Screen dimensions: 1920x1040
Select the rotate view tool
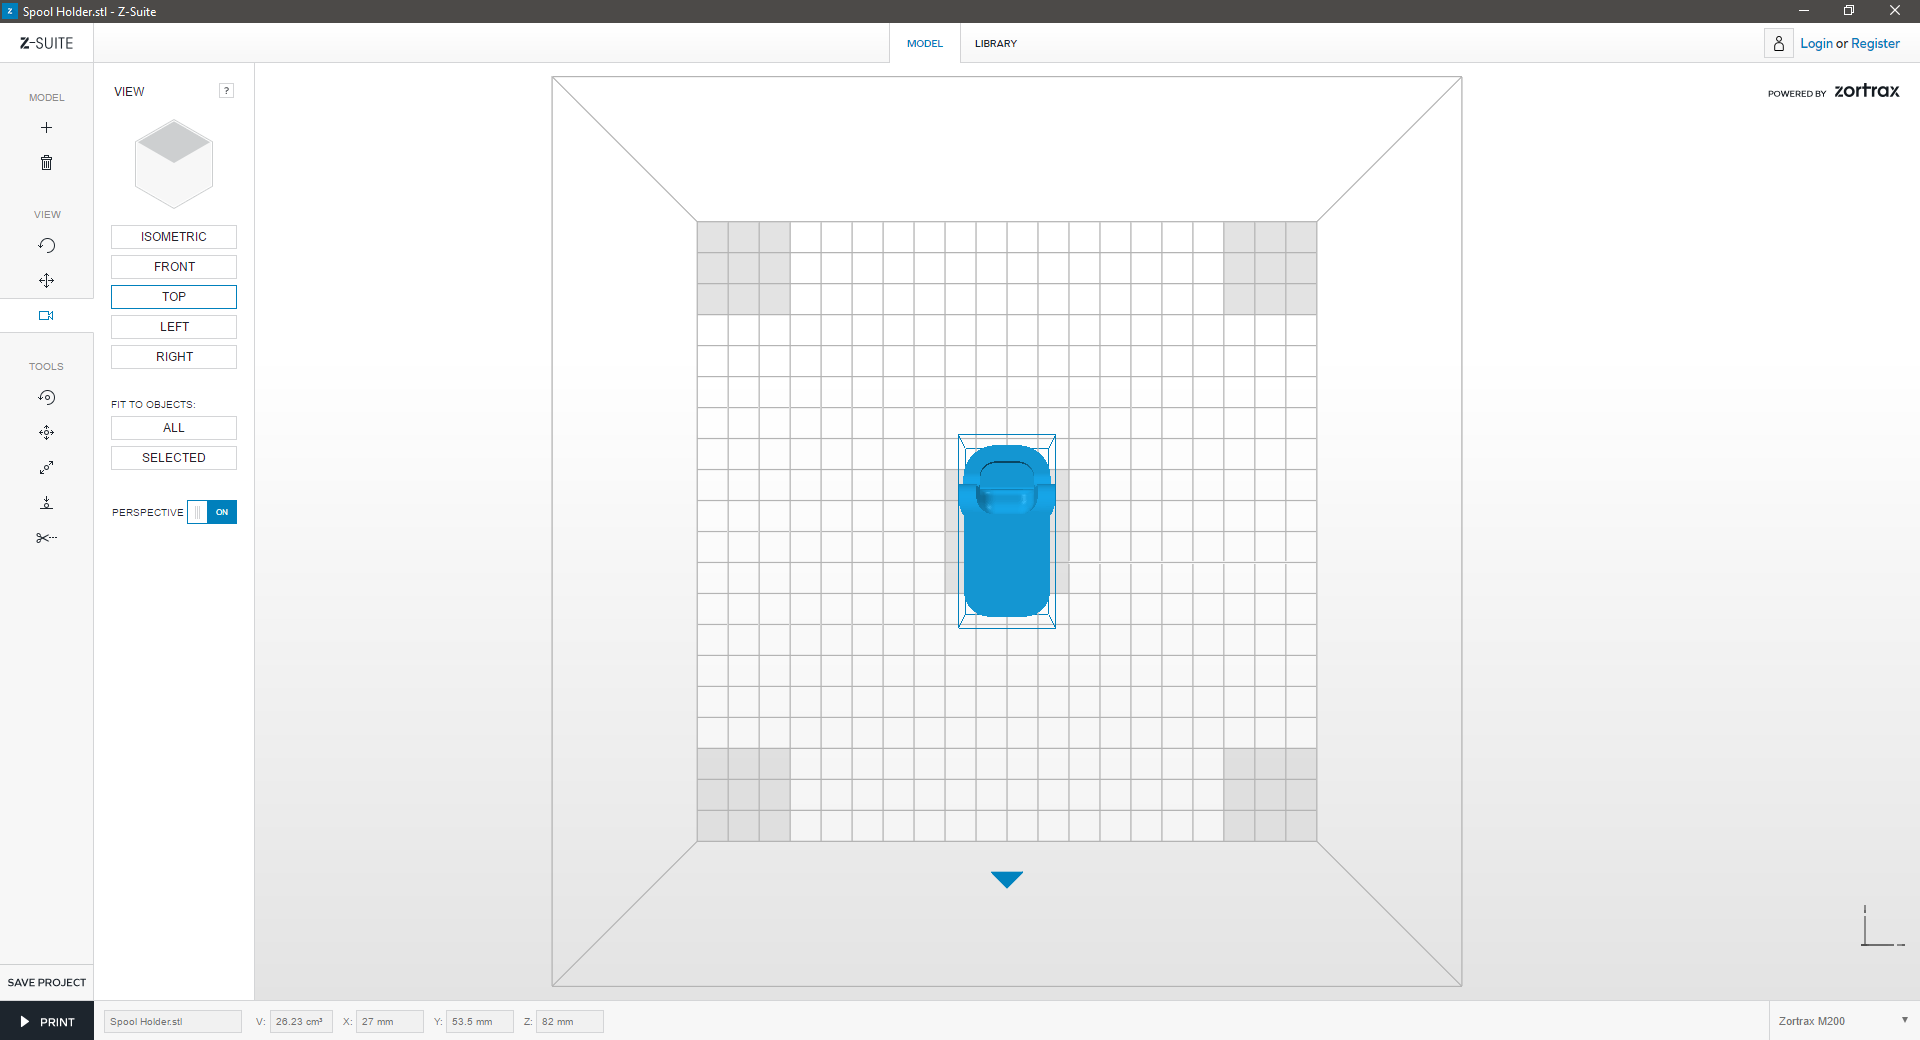tap(46, 246)
